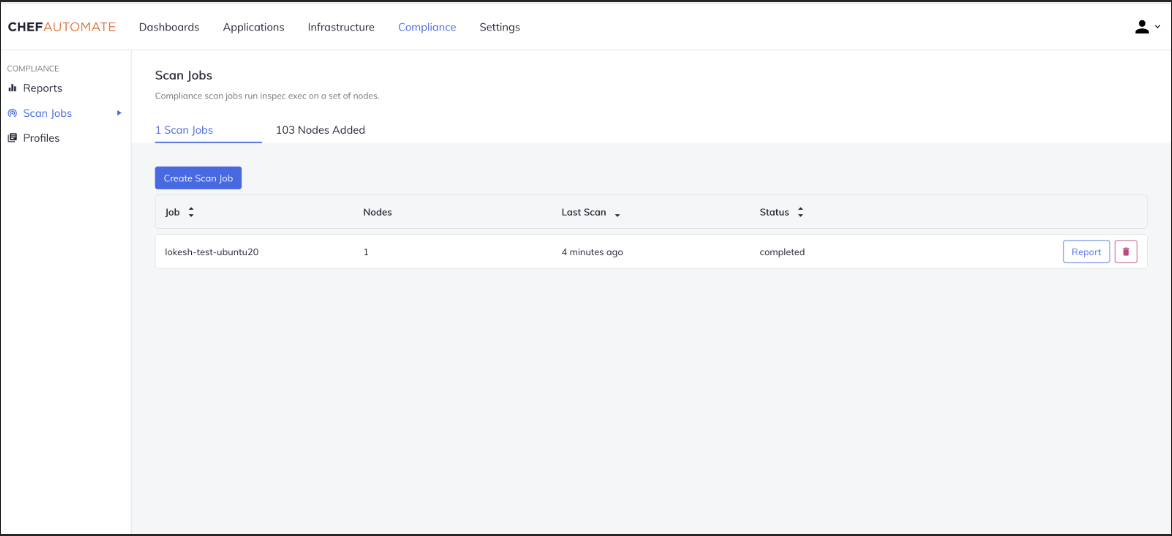Click the lokesh-test-ubuntu20 job name
The image size is (1172, 536).
[212, 252]
